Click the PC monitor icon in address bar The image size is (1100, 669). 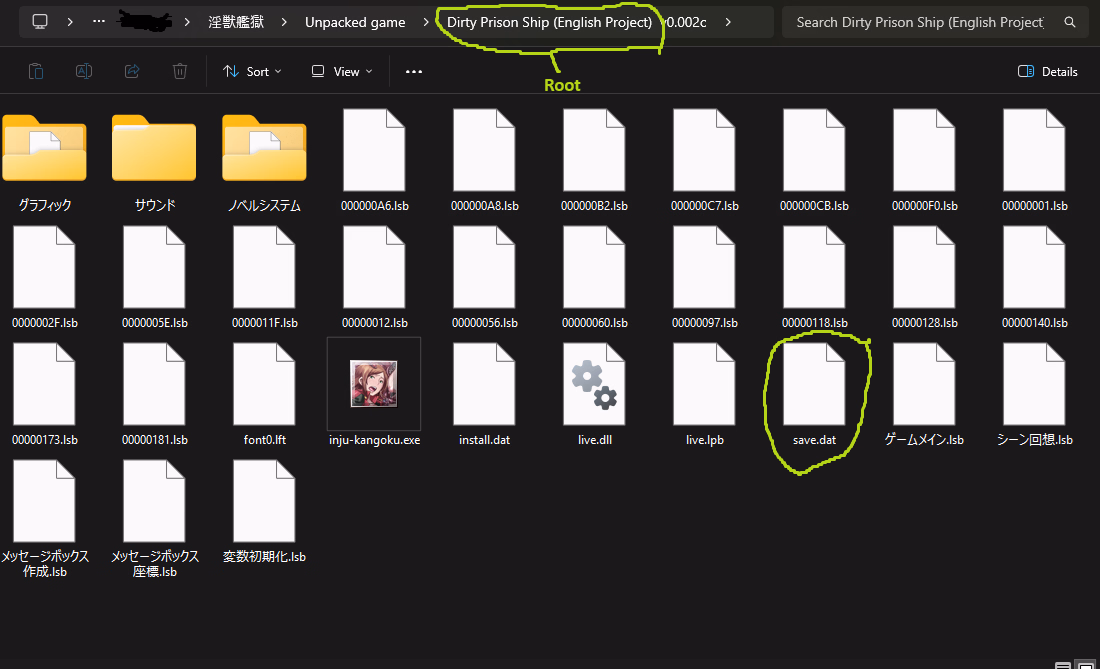click(x=40, y=22)
